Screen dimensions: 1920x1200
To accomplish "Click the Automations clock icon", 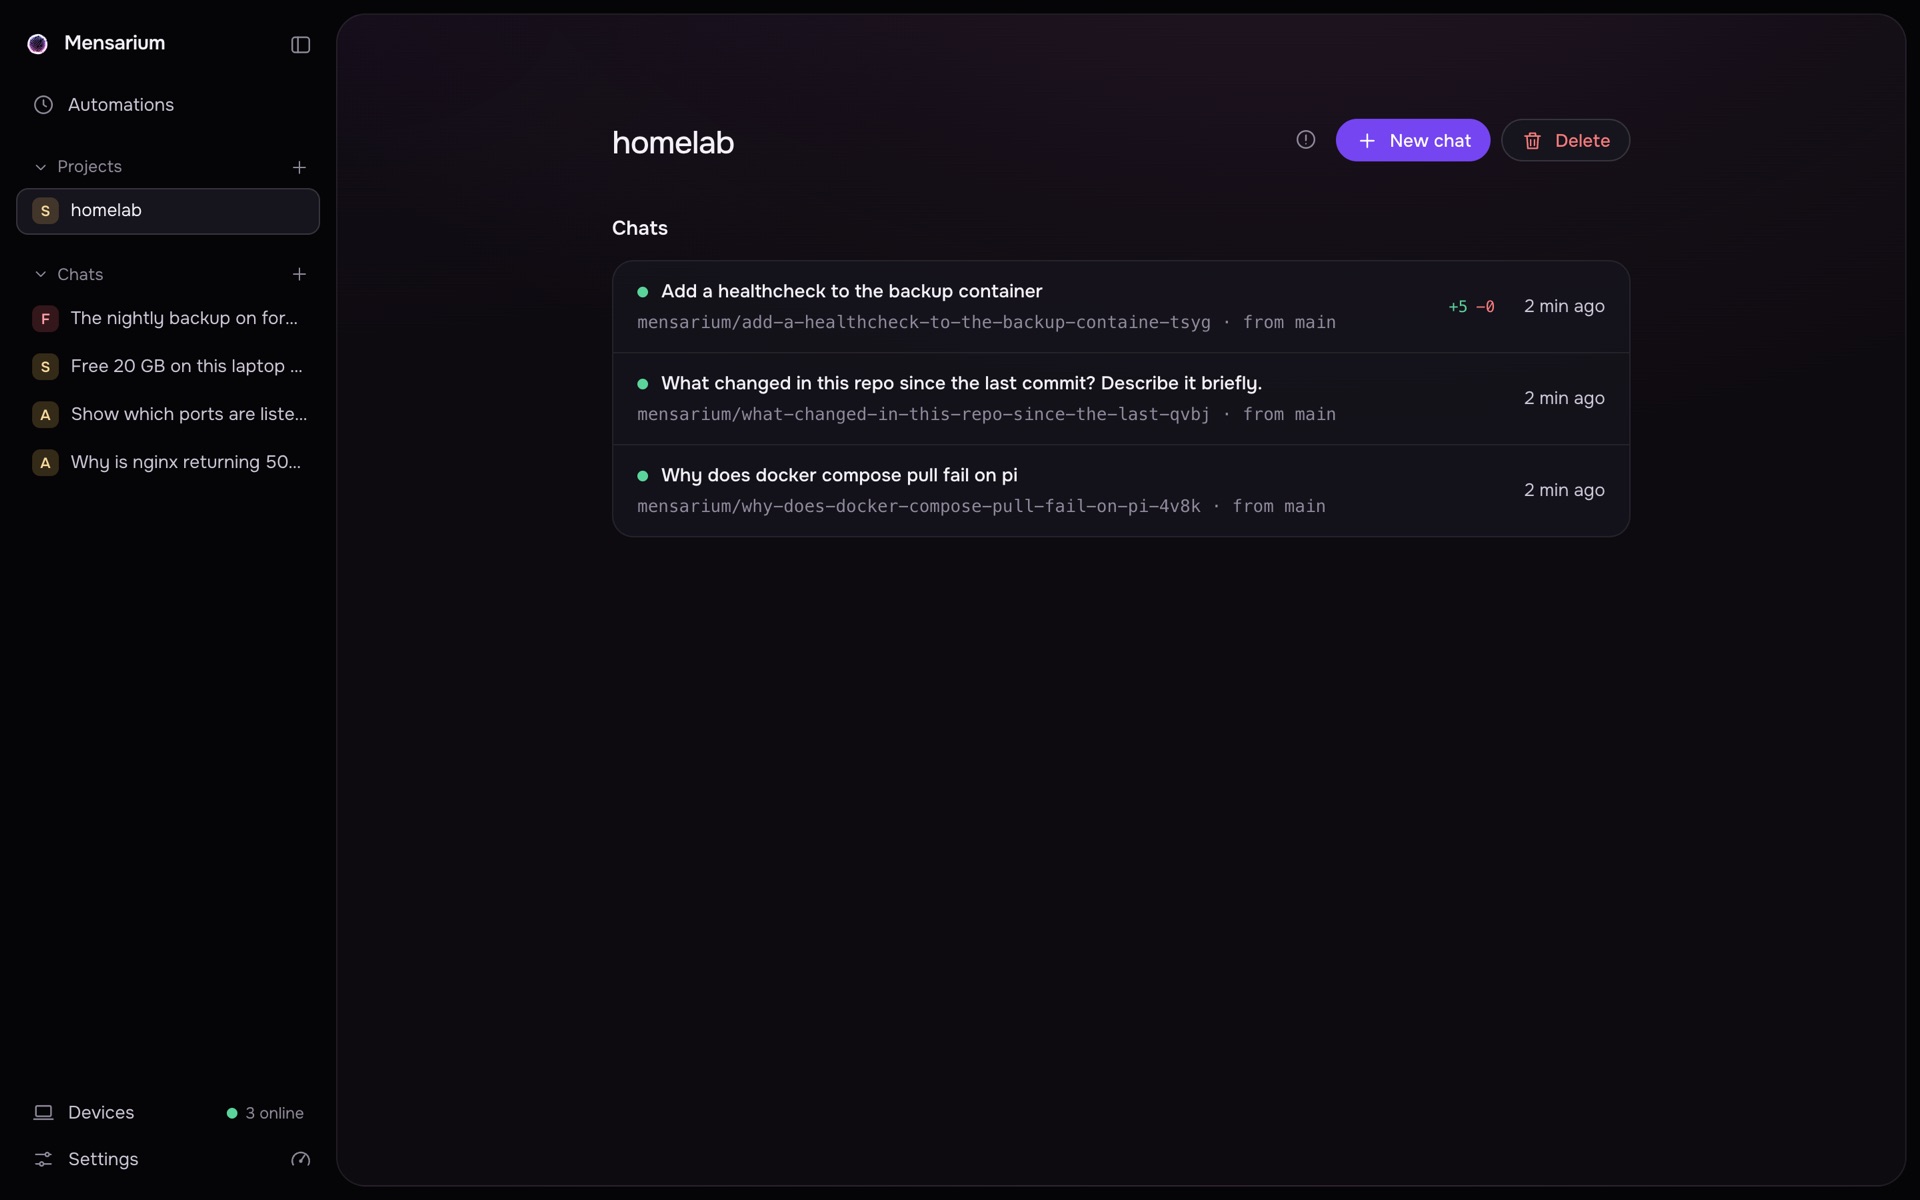I will (x=43, y=105).
